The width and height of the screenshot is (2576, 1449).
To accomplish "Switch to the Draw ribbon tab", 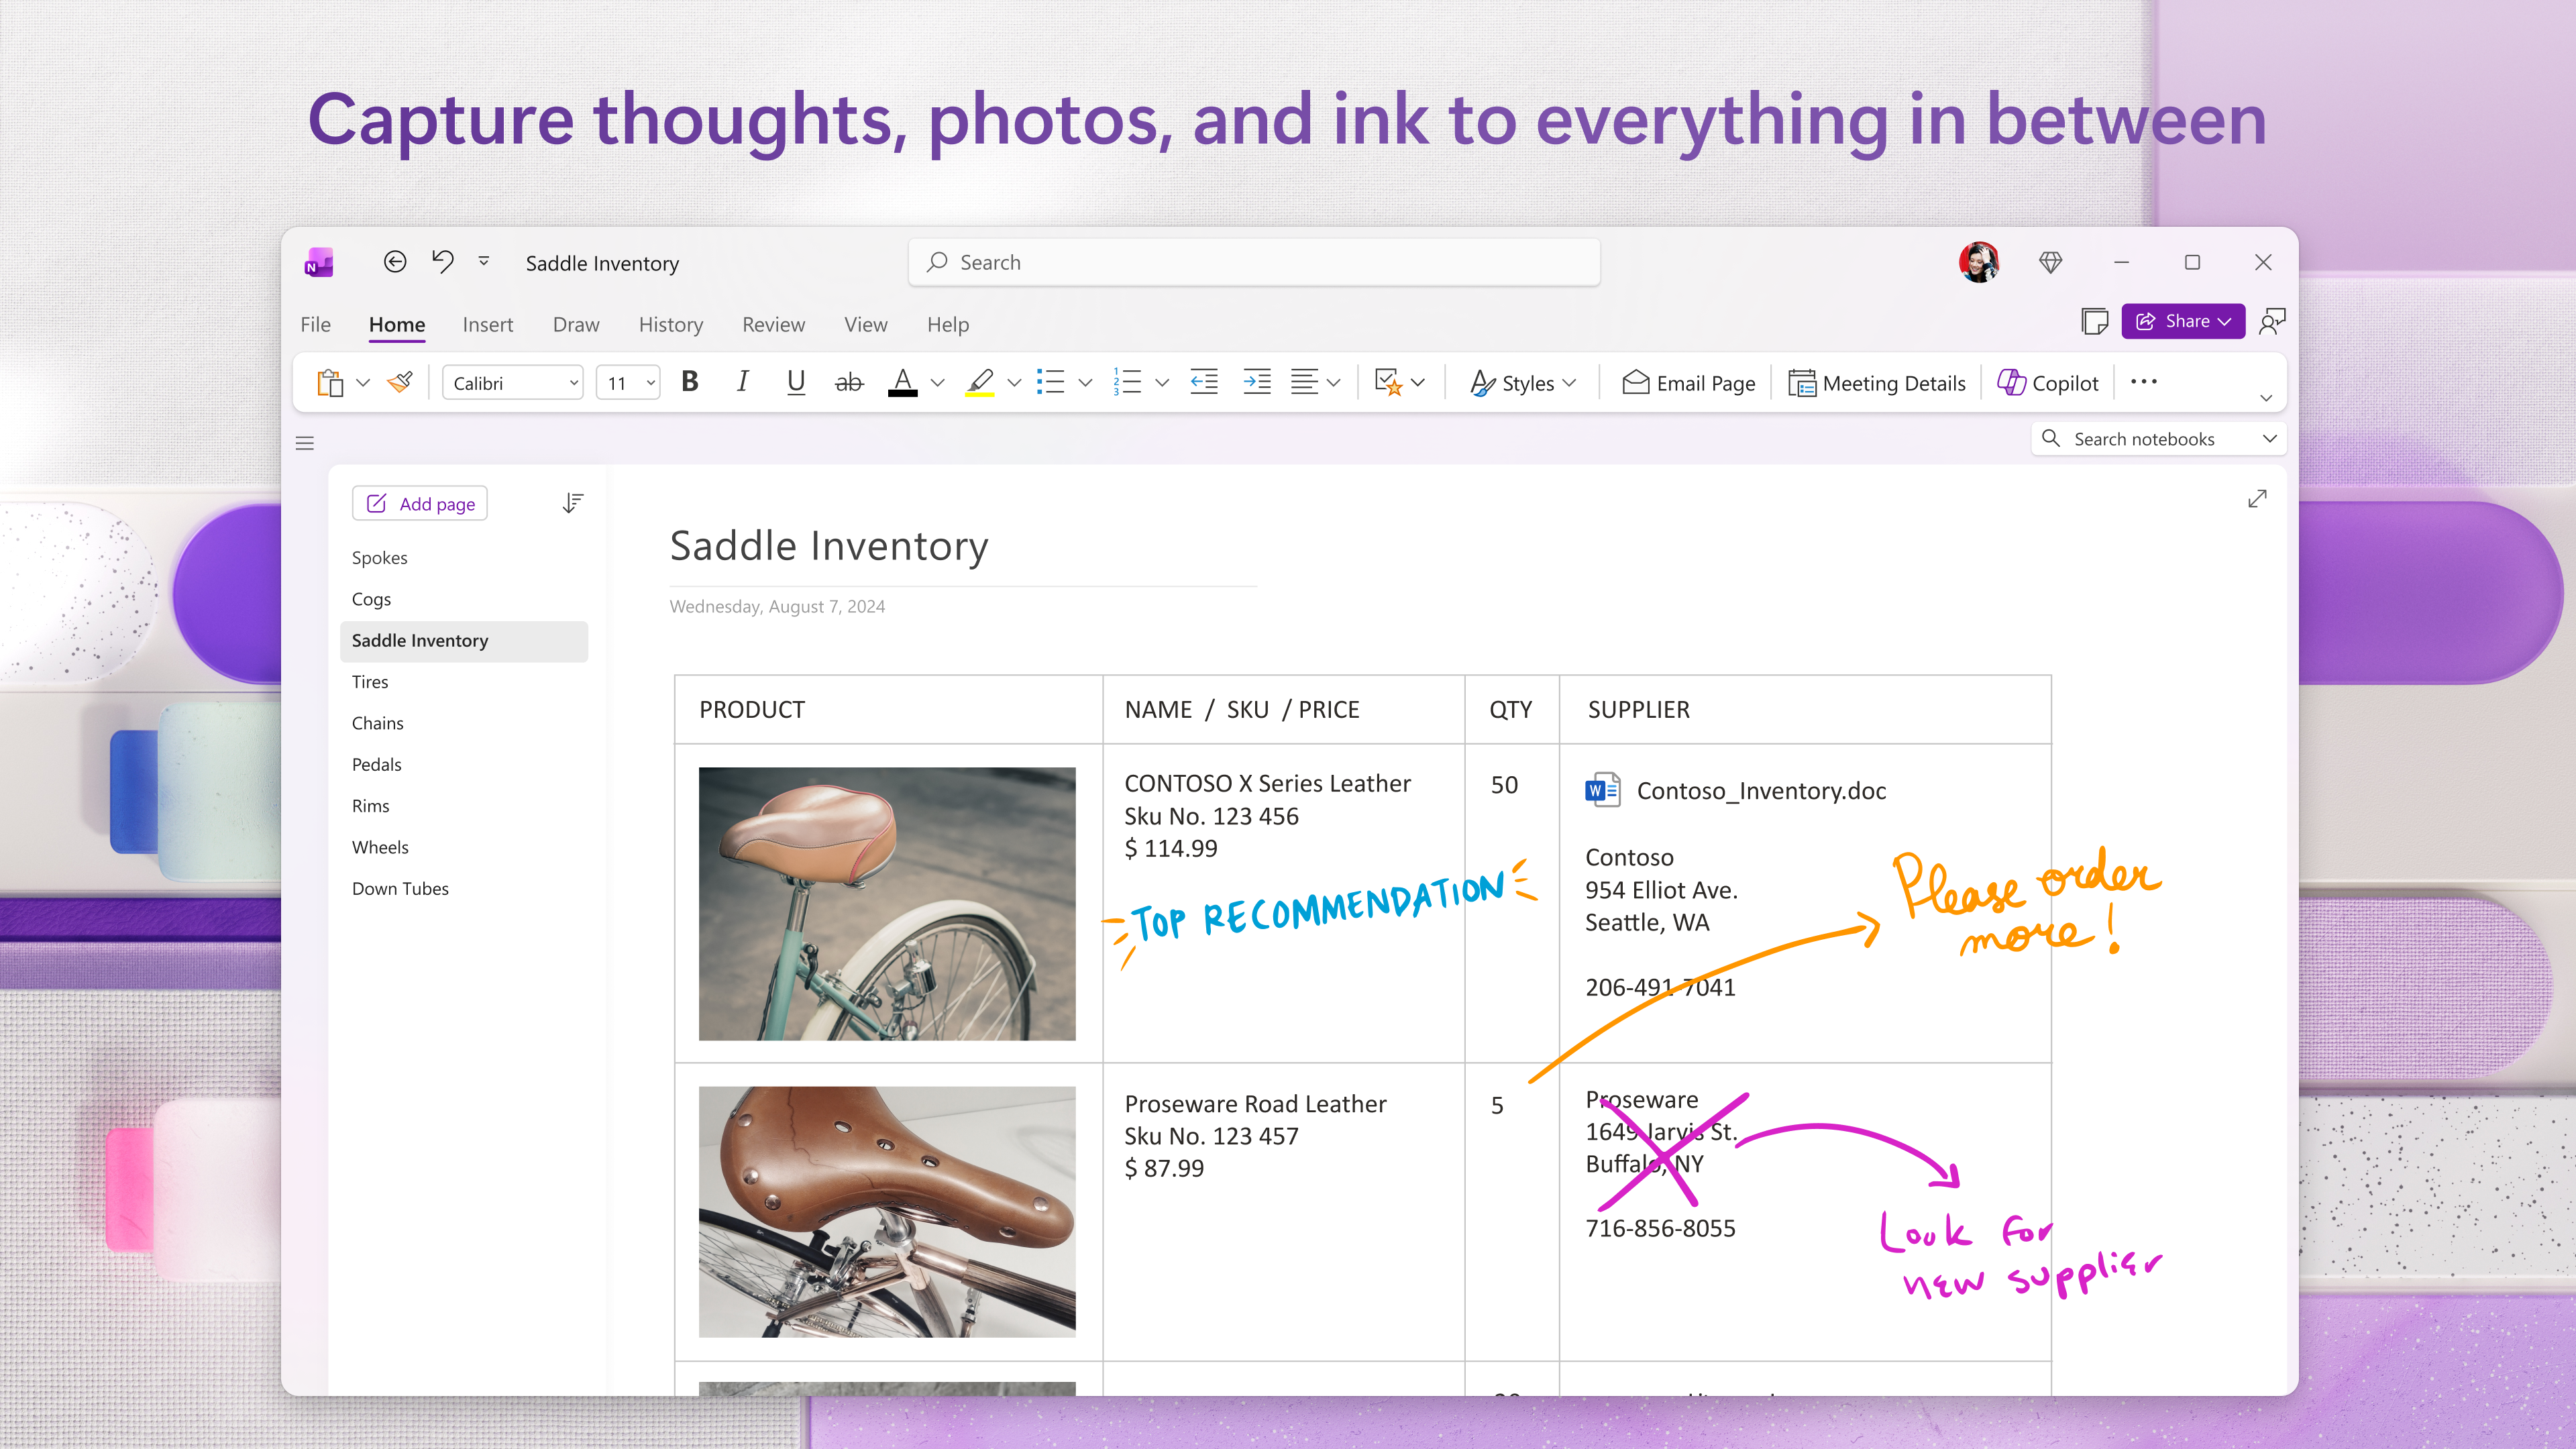I will [x=575, y=324].
